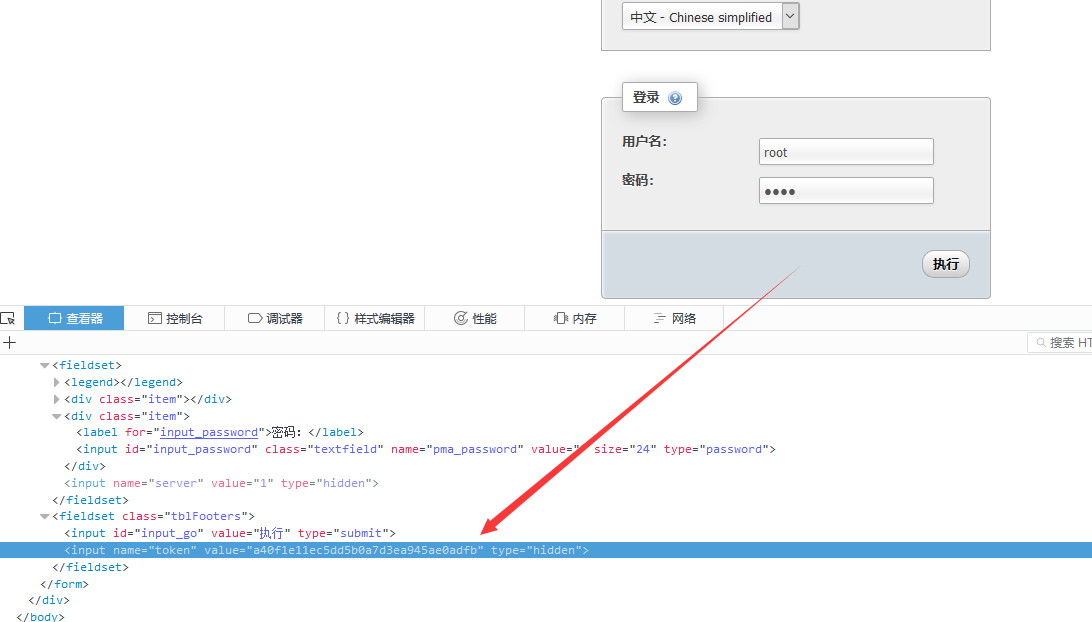Select the hidden token input line
Image resolution: width=1092 pixels, height=622 pixels.
[546, 550]
